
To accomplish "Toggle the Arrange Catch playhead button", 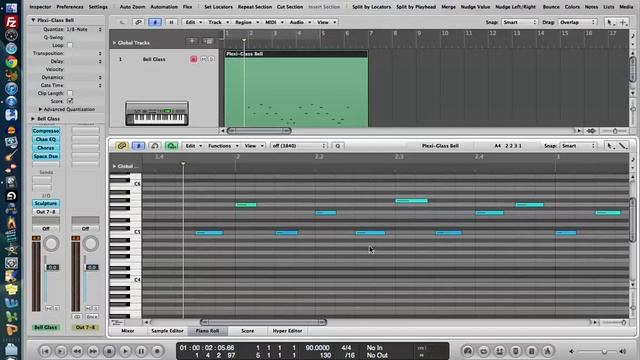I will [x=155, y=22].
